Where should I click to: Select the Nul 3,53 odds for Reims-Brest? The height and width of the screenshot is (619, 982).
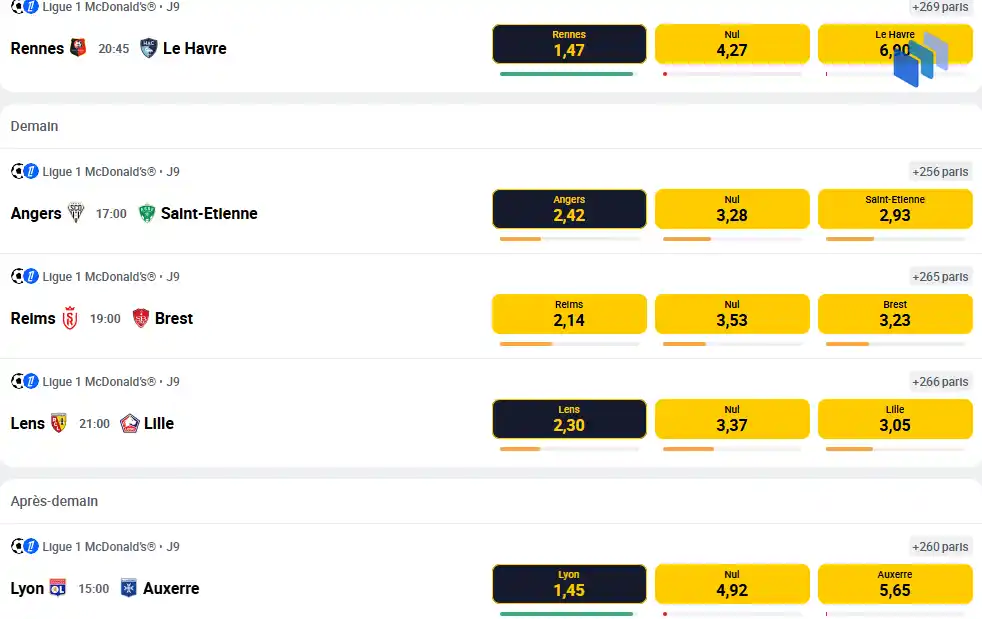point(731,314)
